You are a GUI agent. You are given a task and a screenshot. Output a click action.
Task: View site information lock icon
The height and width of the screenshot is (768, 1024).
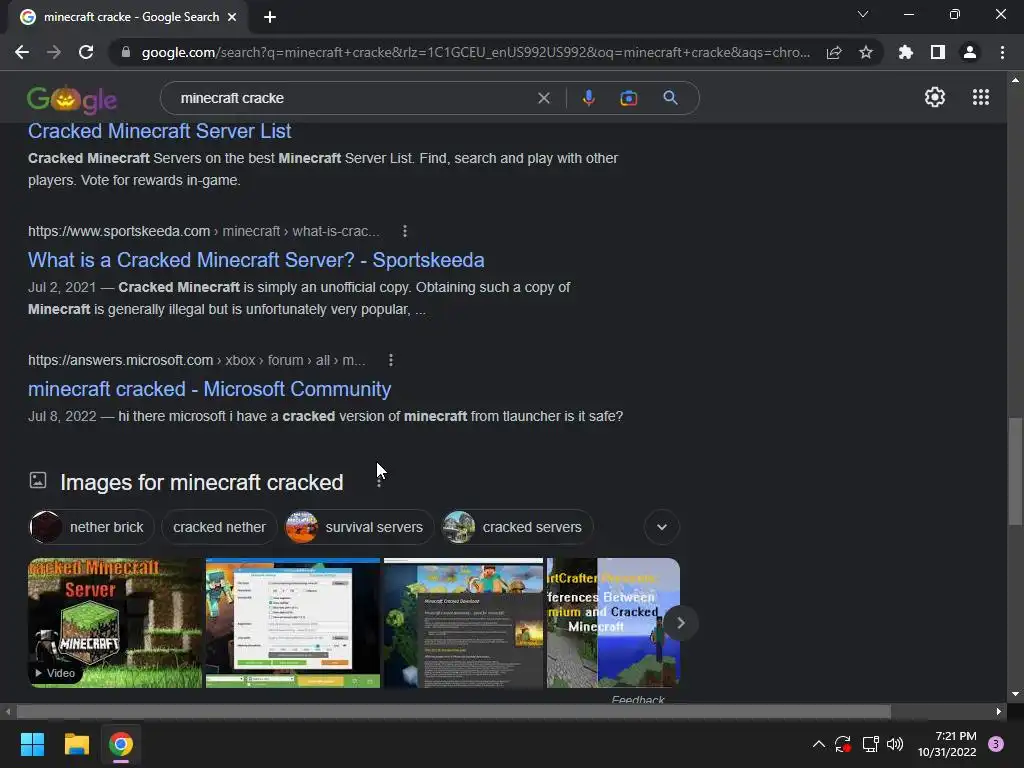pyautogui.click(x=126, y=52)
